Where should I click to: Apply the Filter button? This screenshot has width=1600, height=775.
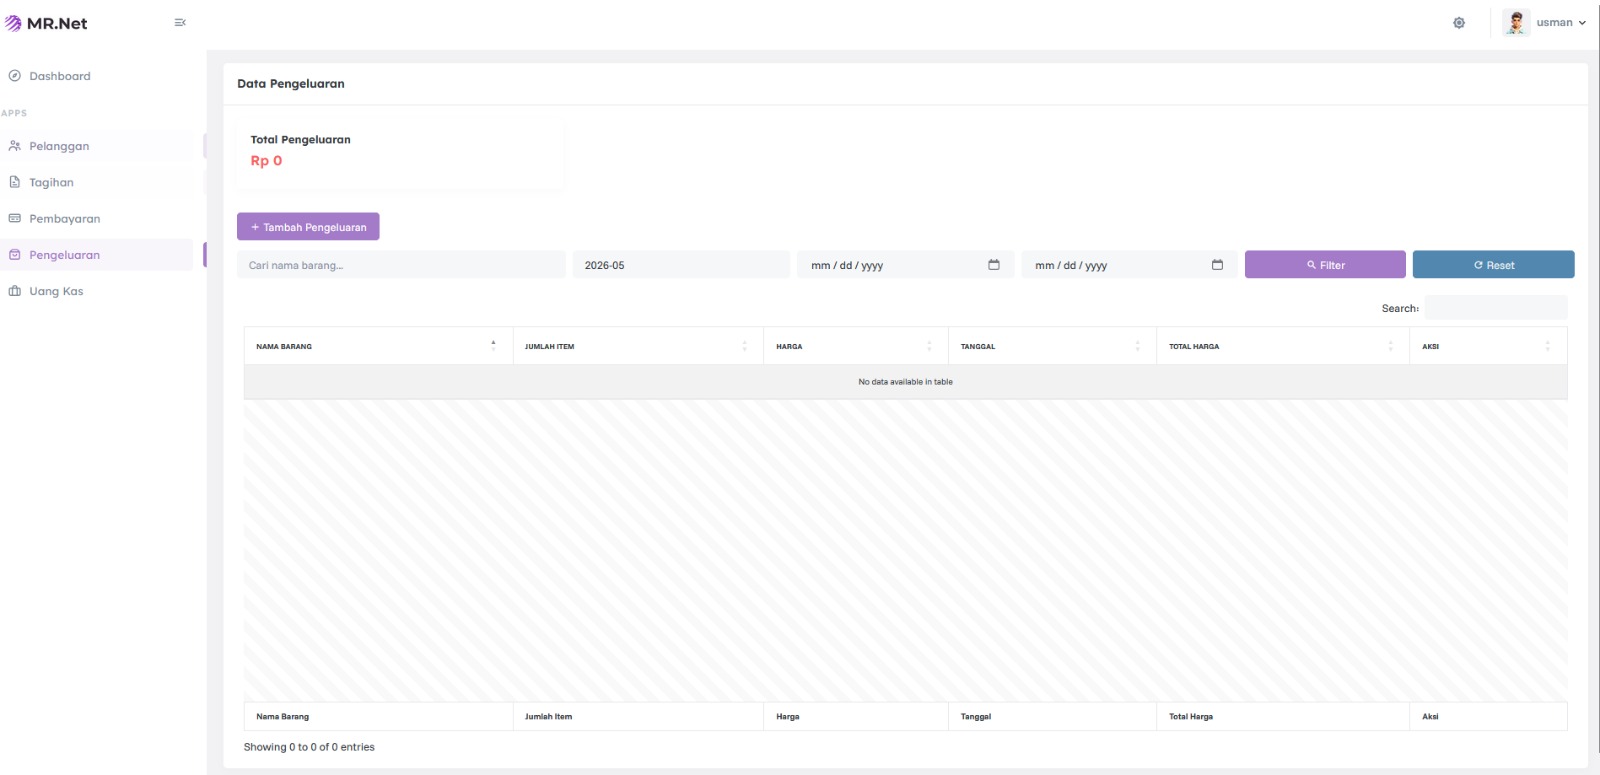(x=1325, y=265)
